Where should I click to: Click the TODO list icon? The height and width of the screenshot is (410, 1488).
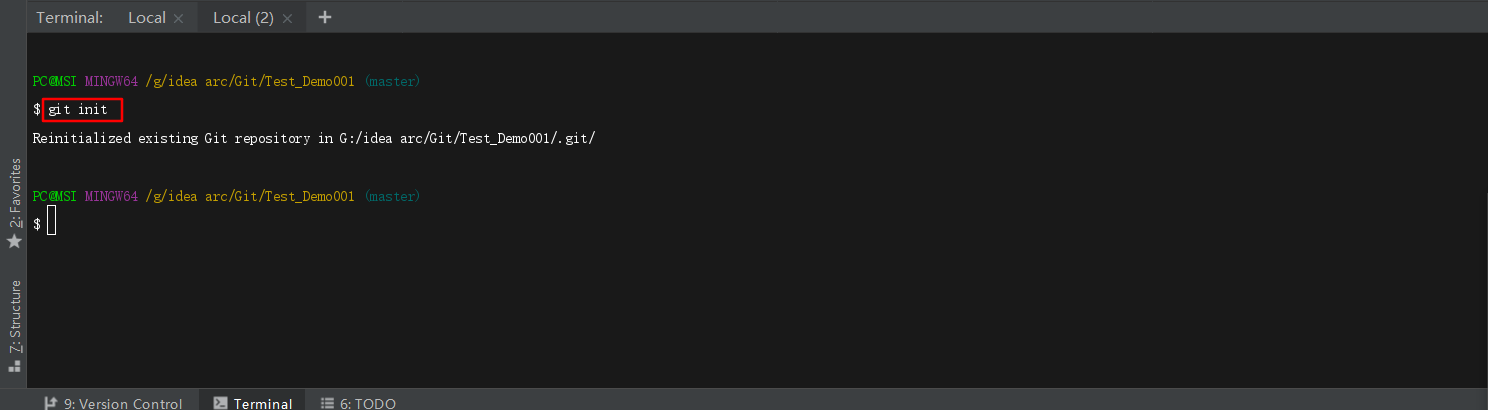(x=327, y=403)
